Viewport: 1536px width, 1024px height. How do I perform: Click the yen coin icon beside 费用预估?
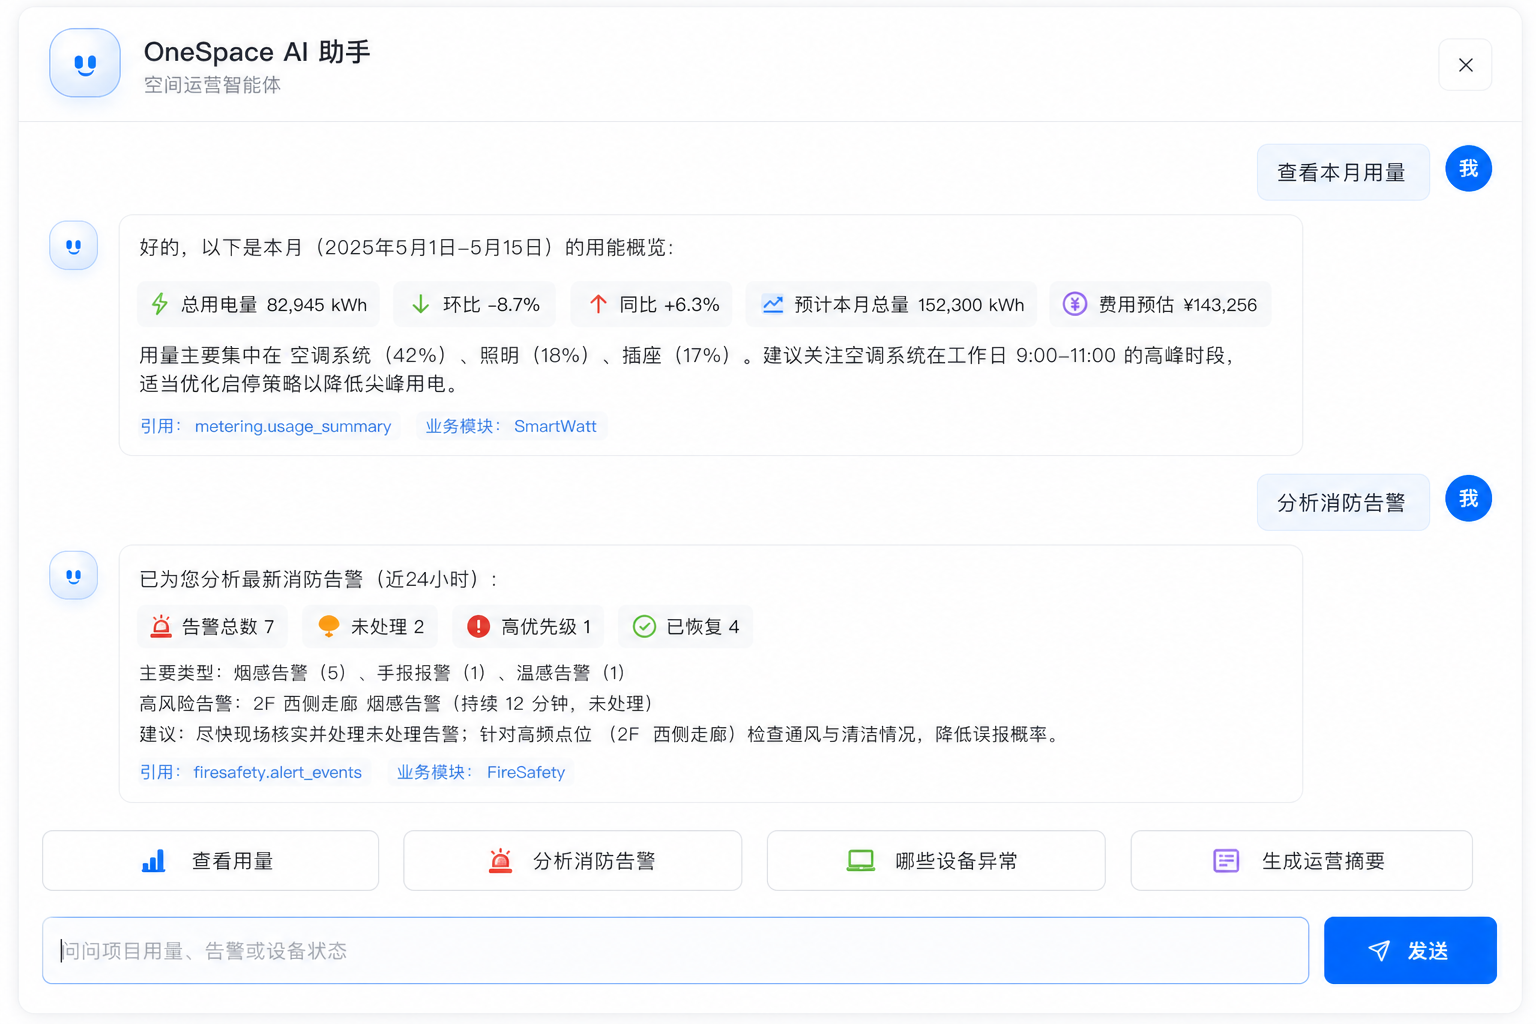click(1075, 304)
